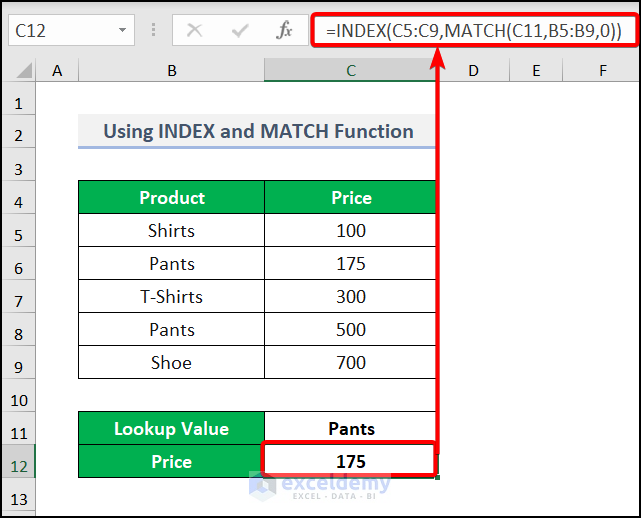
Task: Select column B header
Action: [x=172, y=70]
